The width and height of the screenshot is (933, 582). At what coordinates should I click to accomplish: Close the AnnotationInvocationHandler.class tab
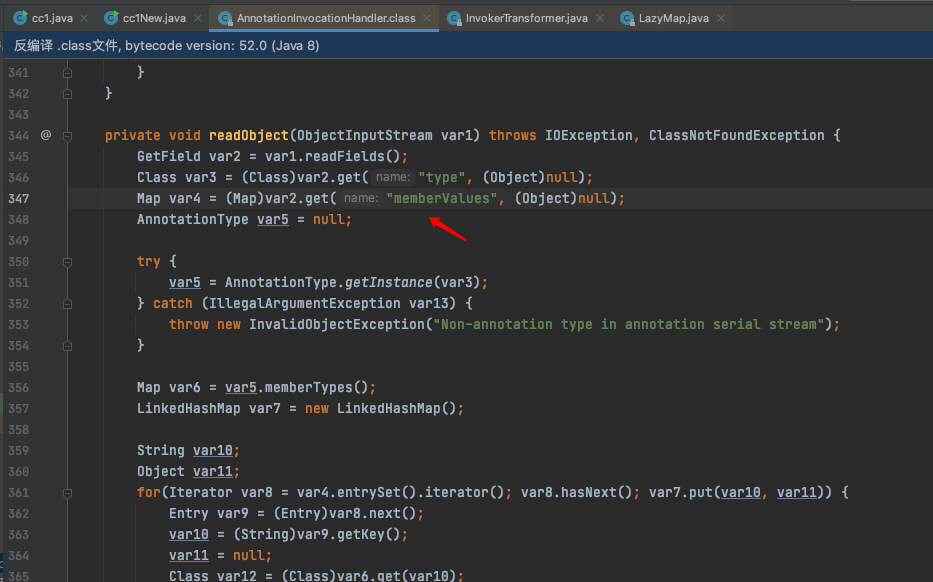[x=427, y=18]
